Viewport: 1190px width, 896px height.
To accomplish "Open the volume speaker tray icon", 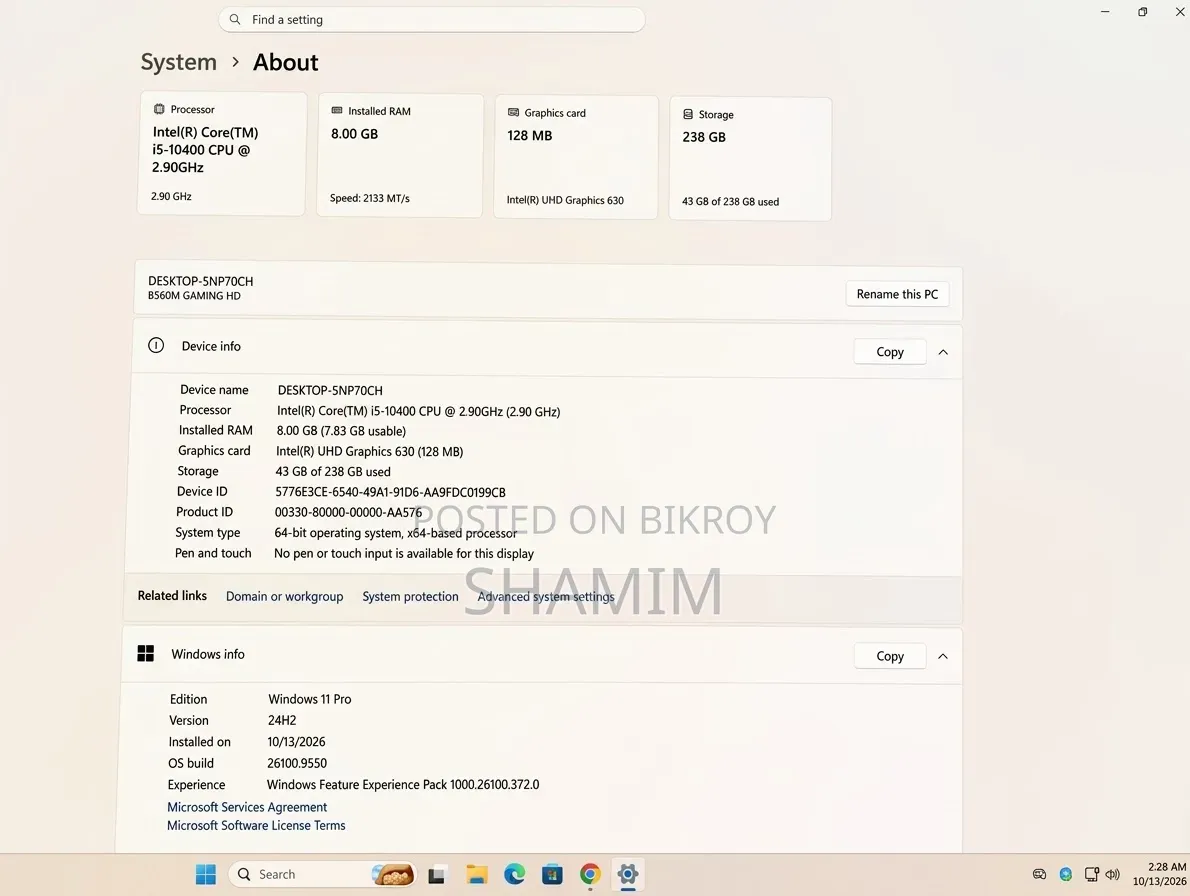I will pos(1113,875).
